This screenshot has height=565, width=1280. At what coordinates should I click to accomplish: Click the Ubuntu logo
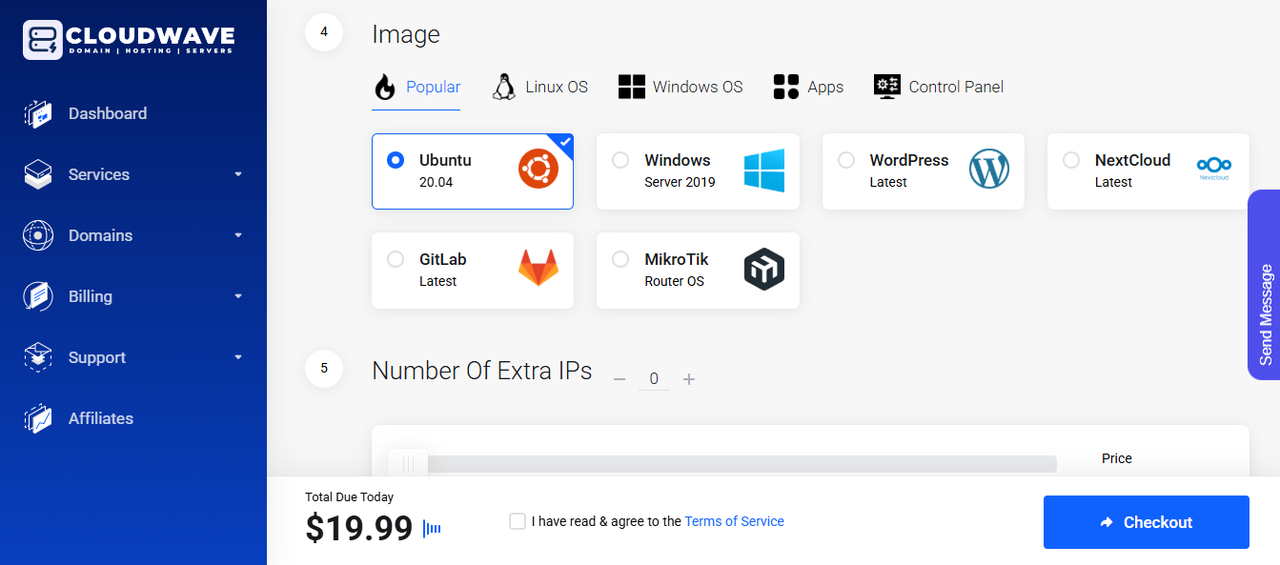[539, 169]
